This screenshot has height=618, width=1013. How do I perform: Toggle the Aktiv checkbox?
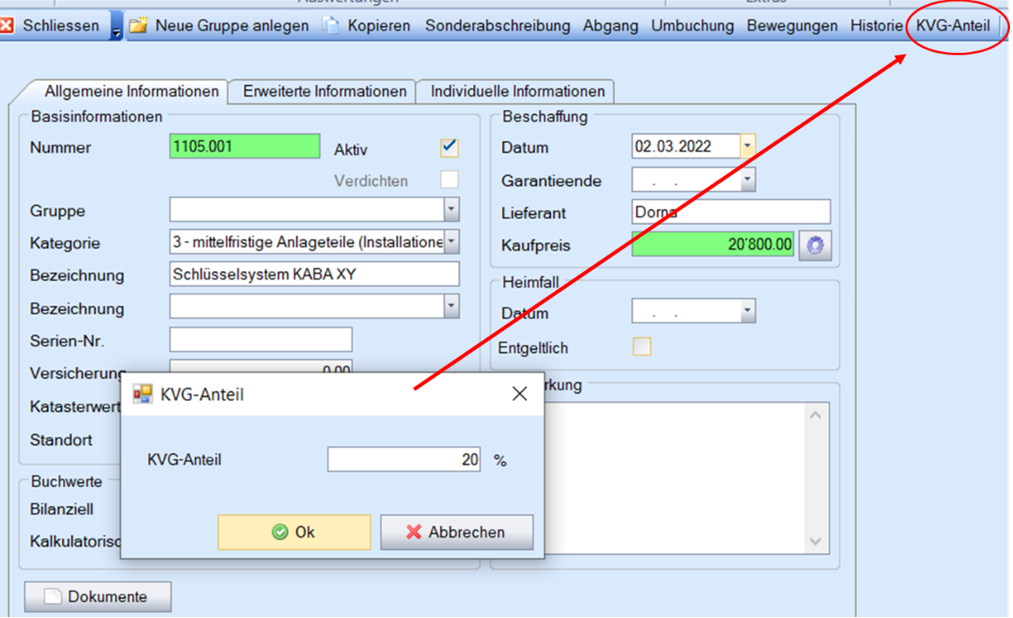click(449, 147)
